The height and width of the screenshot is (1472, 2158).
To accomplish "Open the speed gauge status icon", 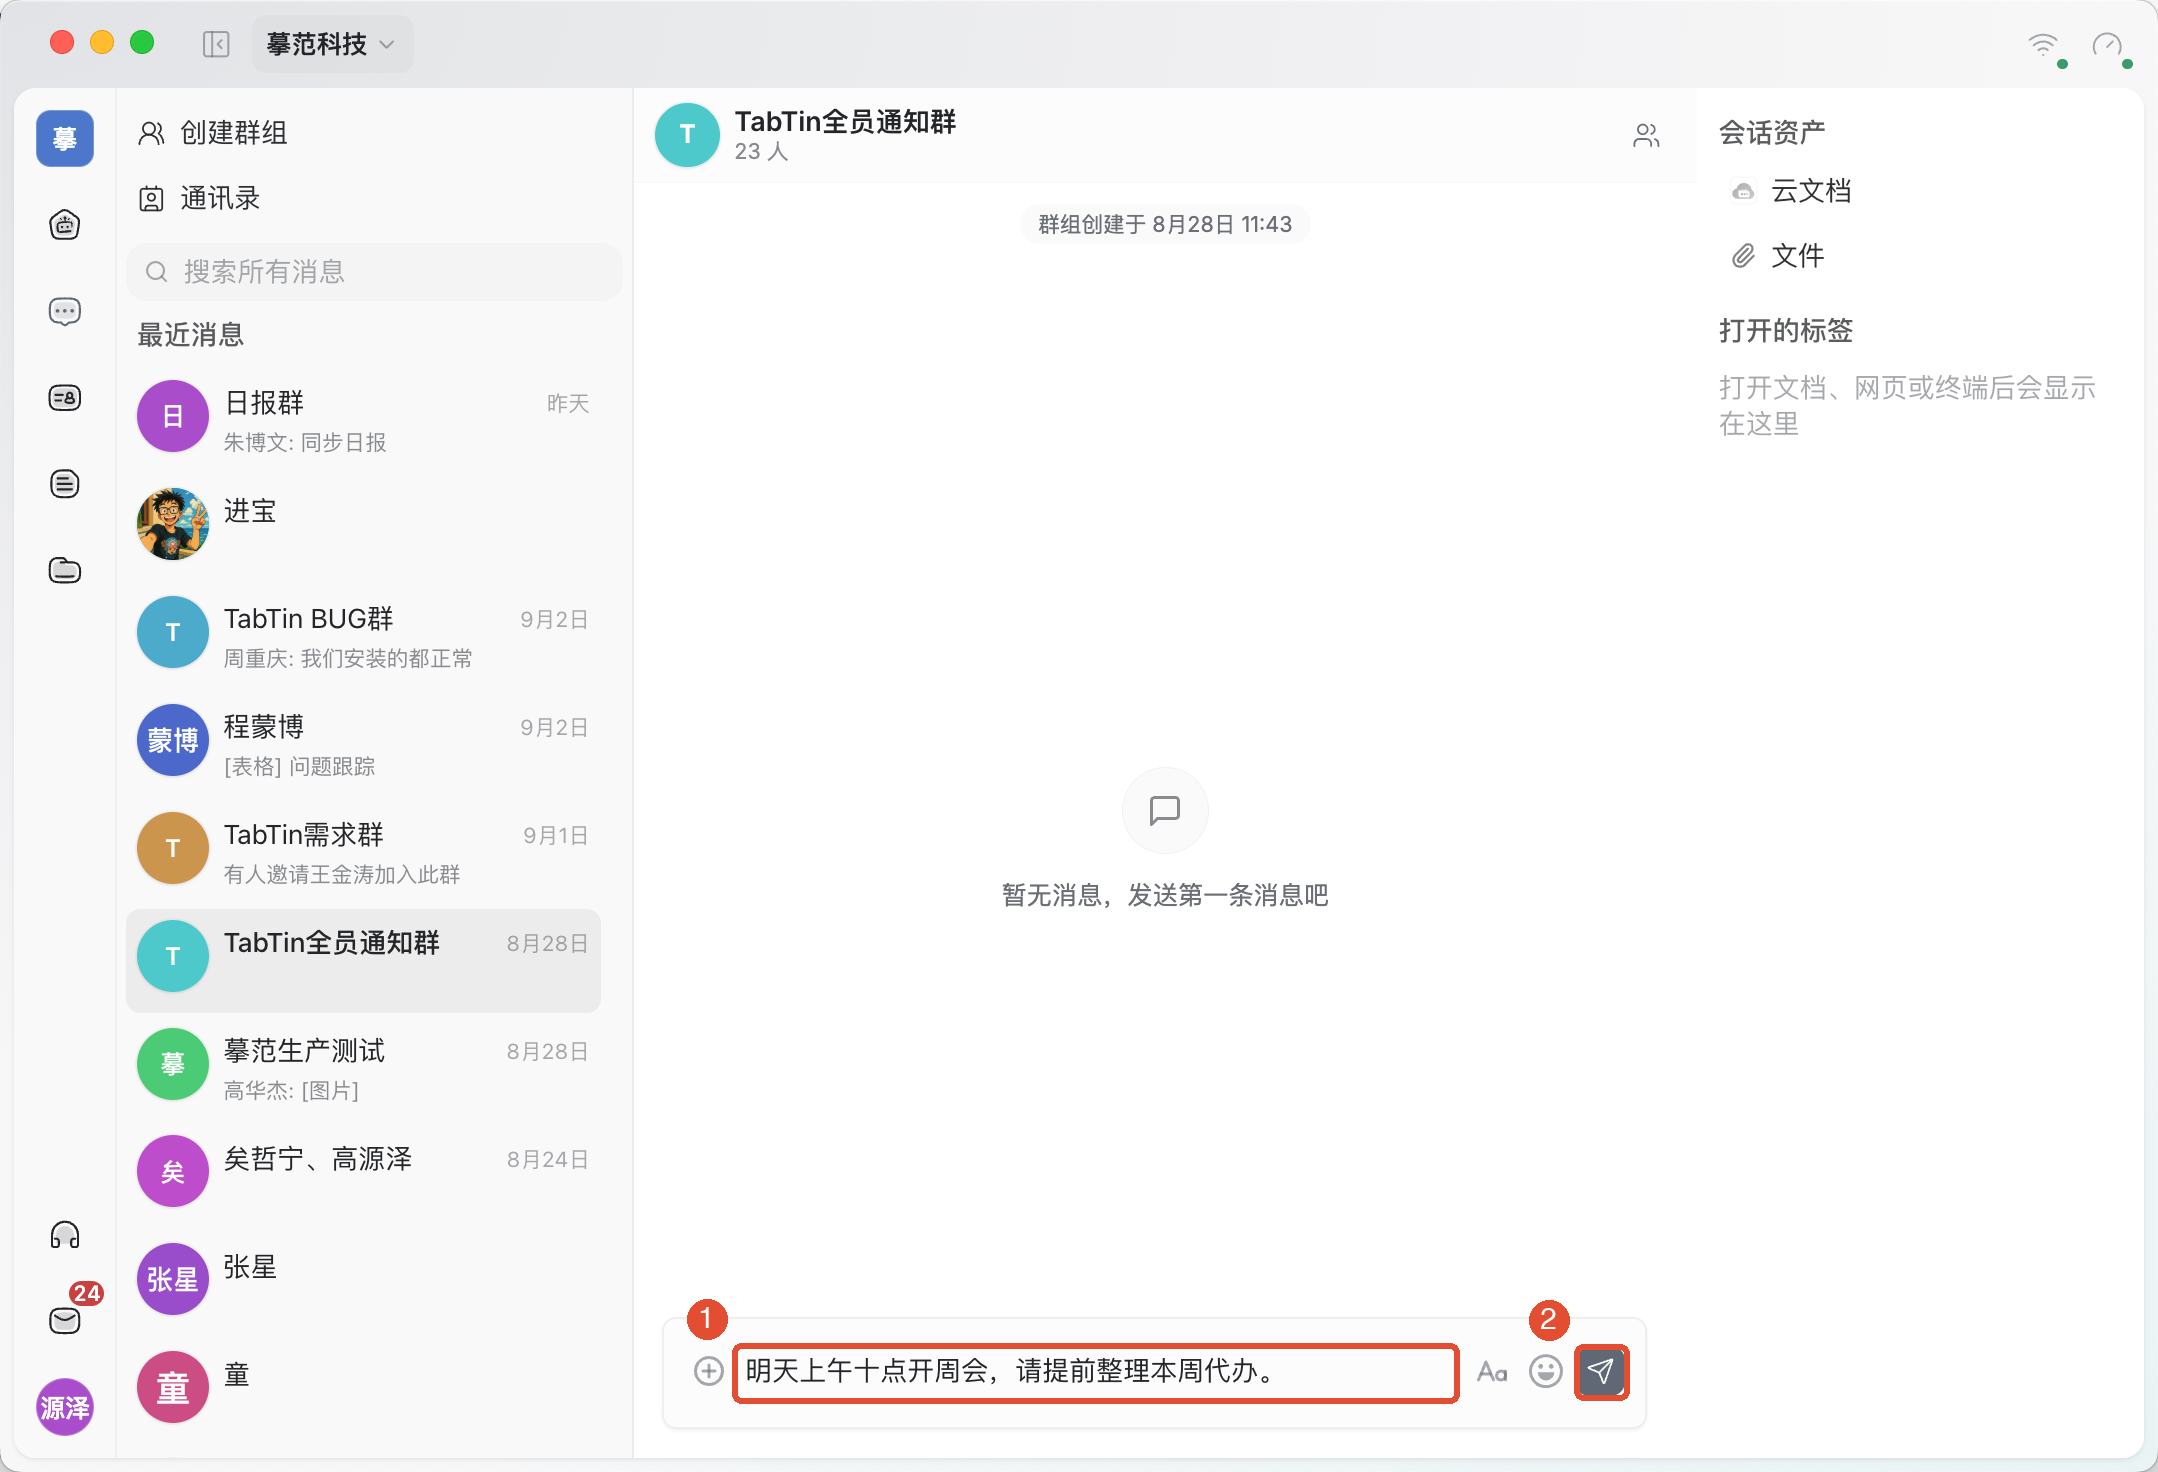I will pyautogui.click(x=2108, y=46).
